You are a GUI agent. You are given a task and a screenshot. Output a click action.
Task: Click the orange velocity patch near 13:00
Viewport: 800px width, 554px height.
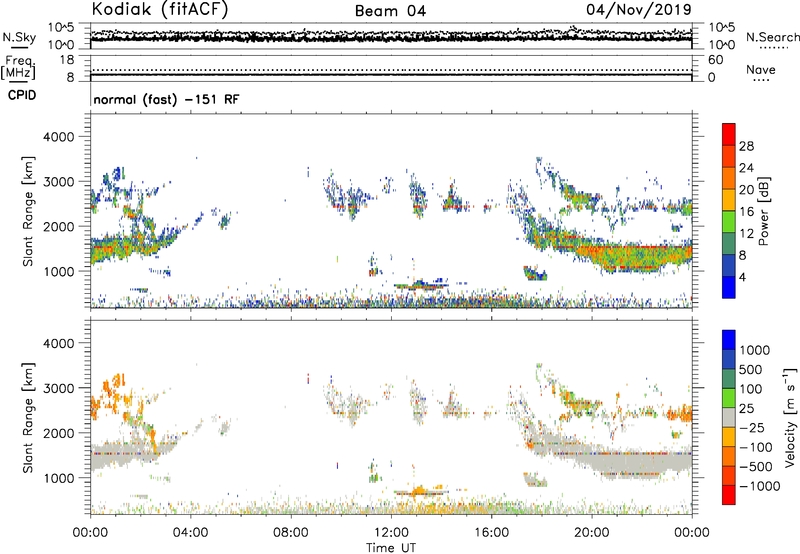click(x=421, y=492)
